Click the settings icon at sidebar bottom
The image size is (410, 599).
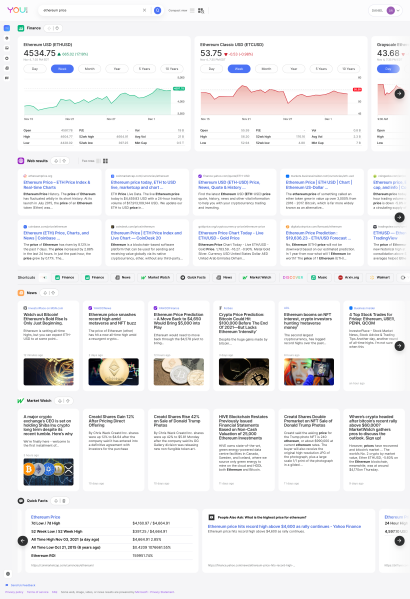(8, 573)
